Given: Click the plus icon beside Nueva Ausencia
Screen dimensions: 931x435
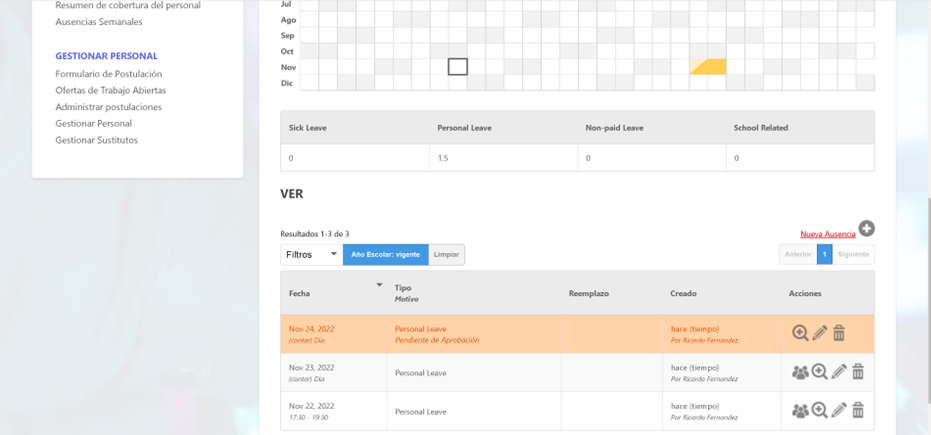Looking at the screenshot, I should click(866, 229).
